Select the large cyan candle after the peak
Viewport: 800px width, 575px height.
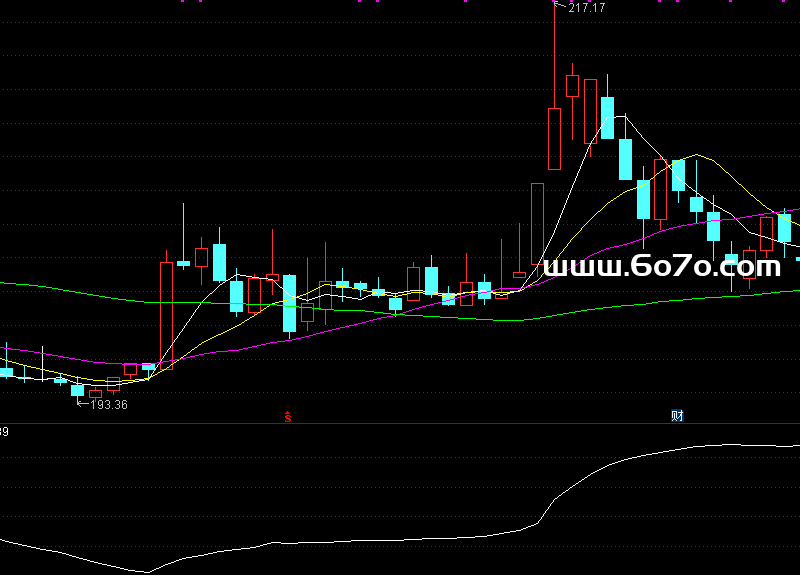coord(606,118)
